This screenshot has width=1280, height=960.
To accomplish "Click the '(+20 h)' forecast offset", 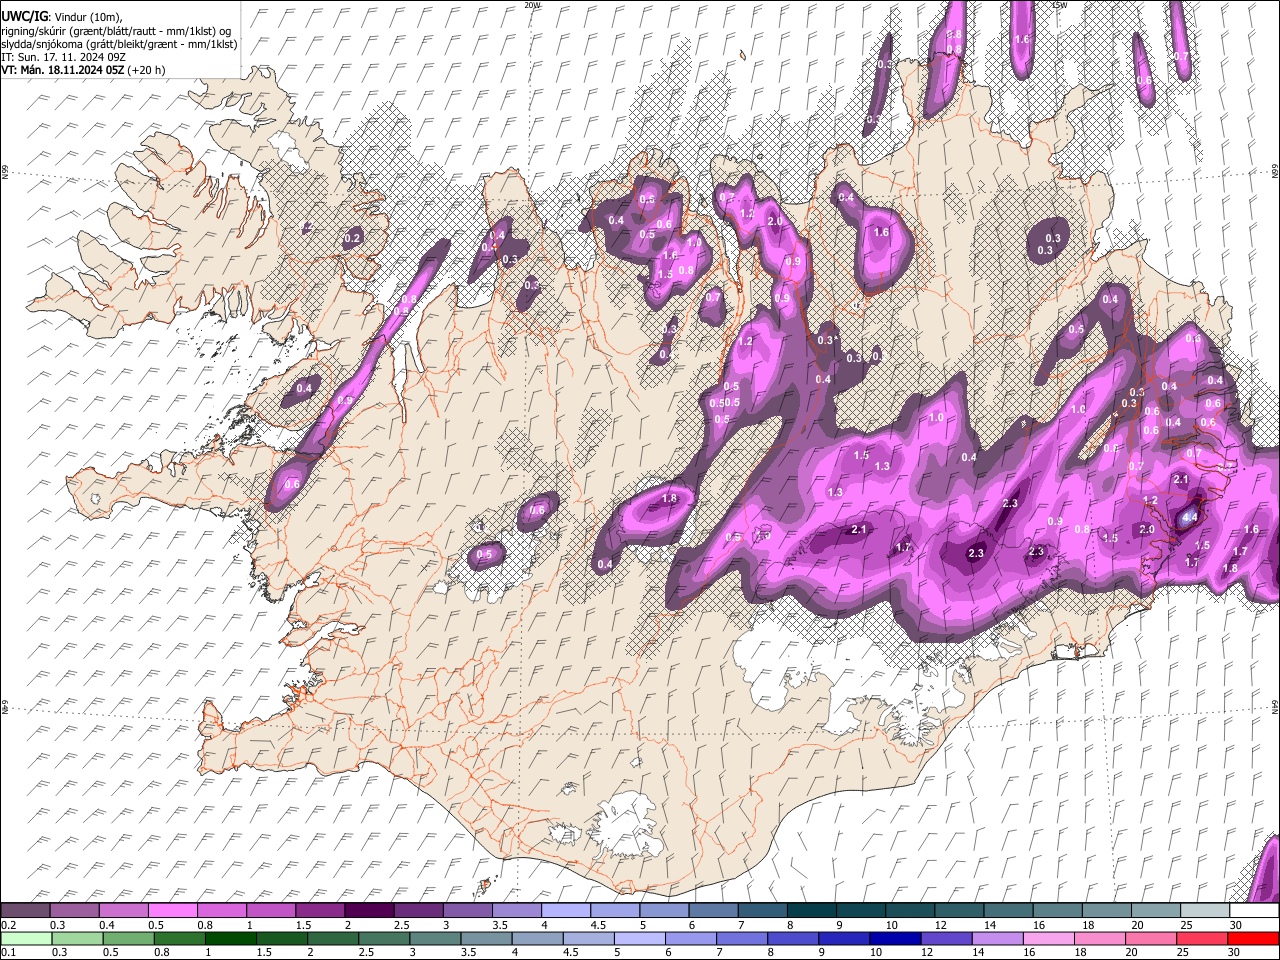I will [147, 70].
